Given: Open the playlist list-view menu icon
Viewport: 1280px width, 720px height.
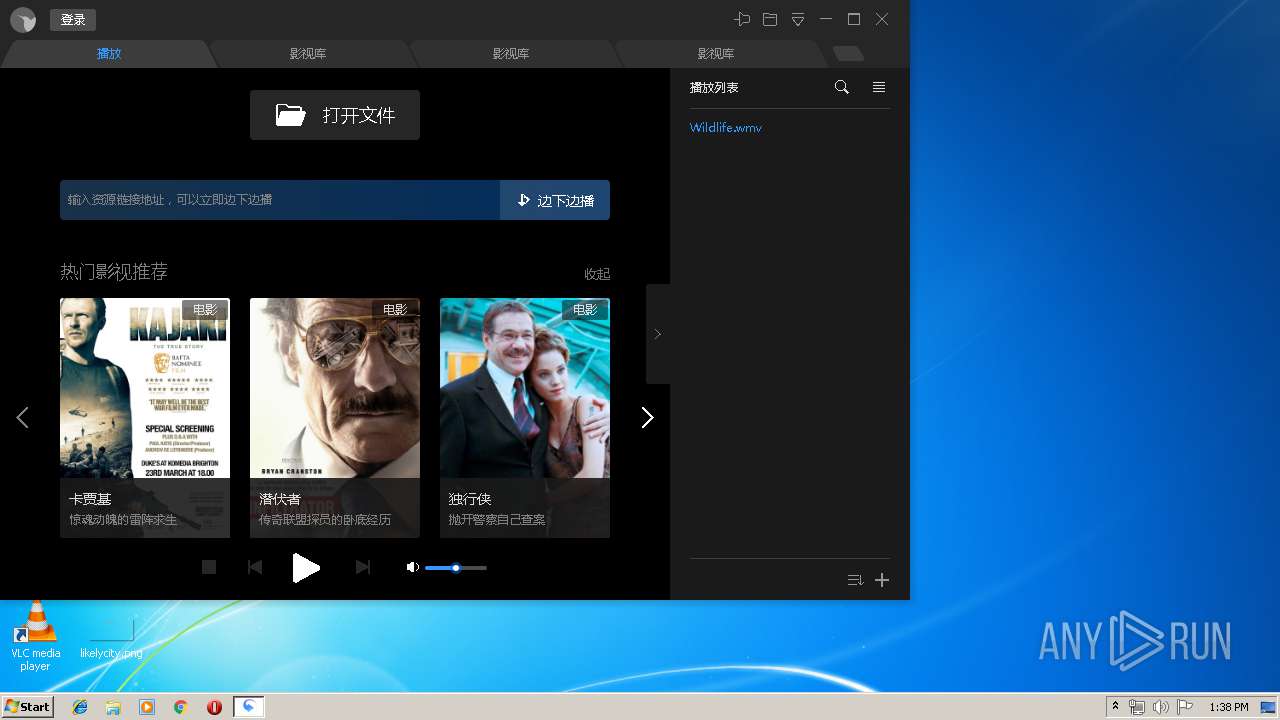Looking at the screenshot, I should point(879,87).
